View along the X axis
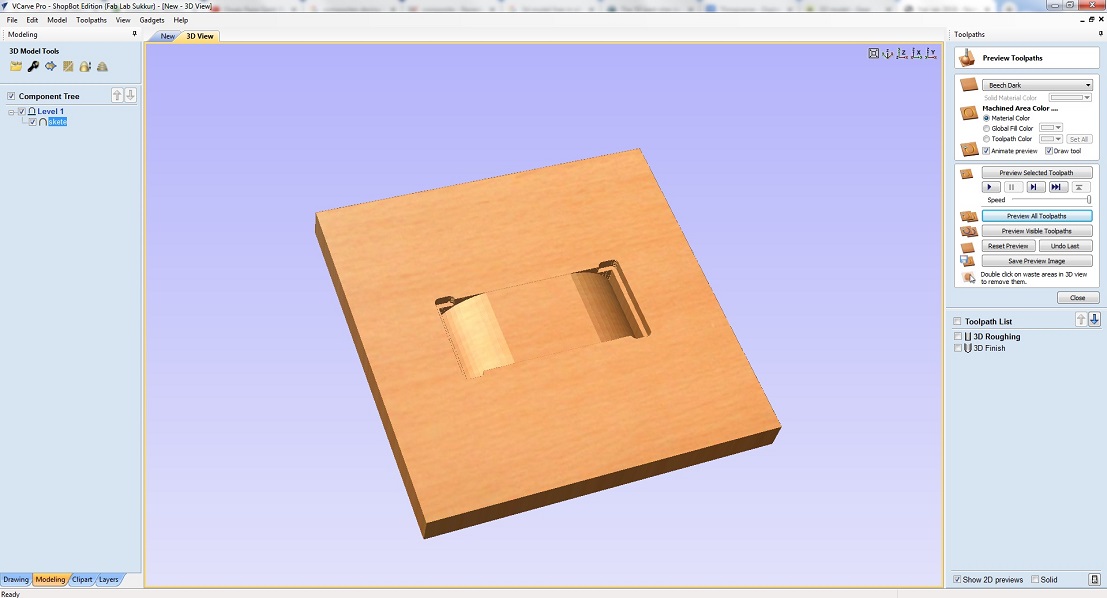The height and width of the screenshot is (598, 1107). [916, 53]
